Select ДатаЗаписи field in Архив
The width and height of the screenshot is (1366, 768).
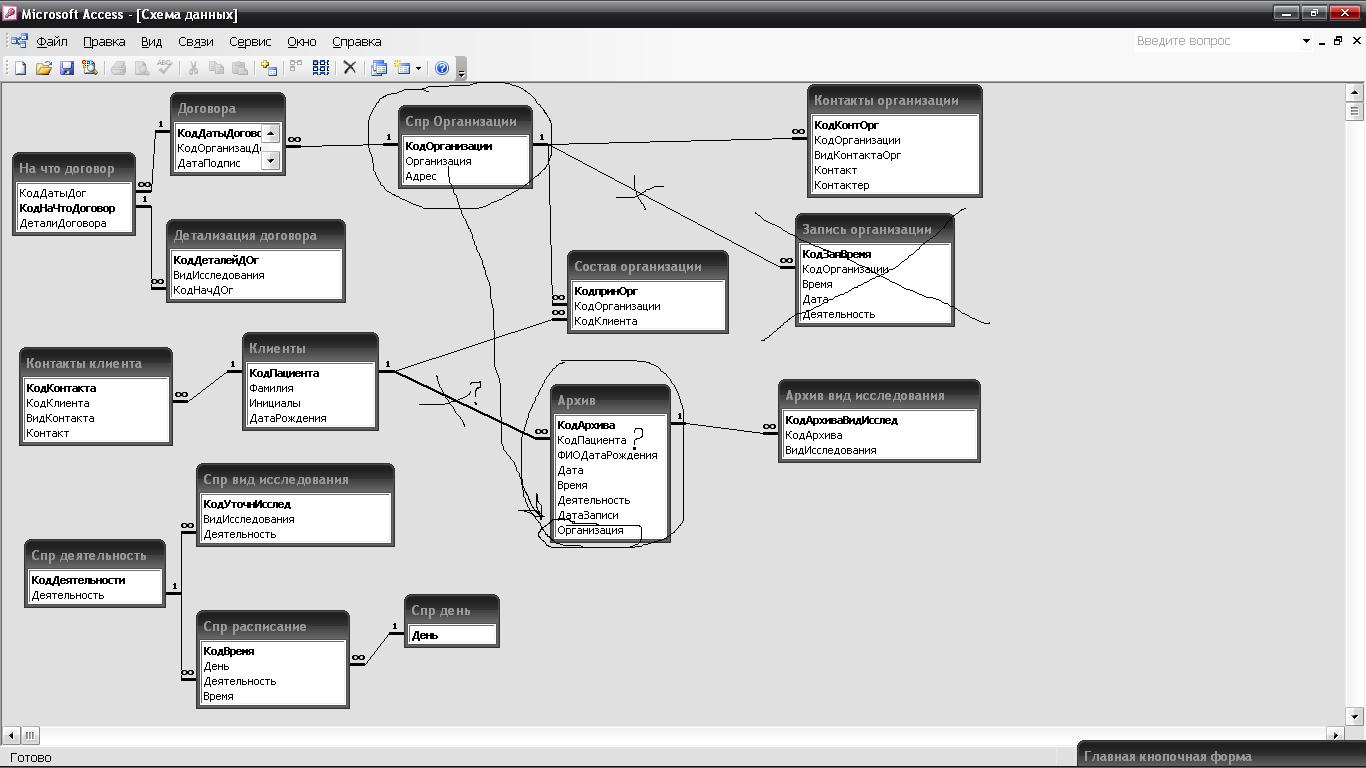(x=588, y=515)
